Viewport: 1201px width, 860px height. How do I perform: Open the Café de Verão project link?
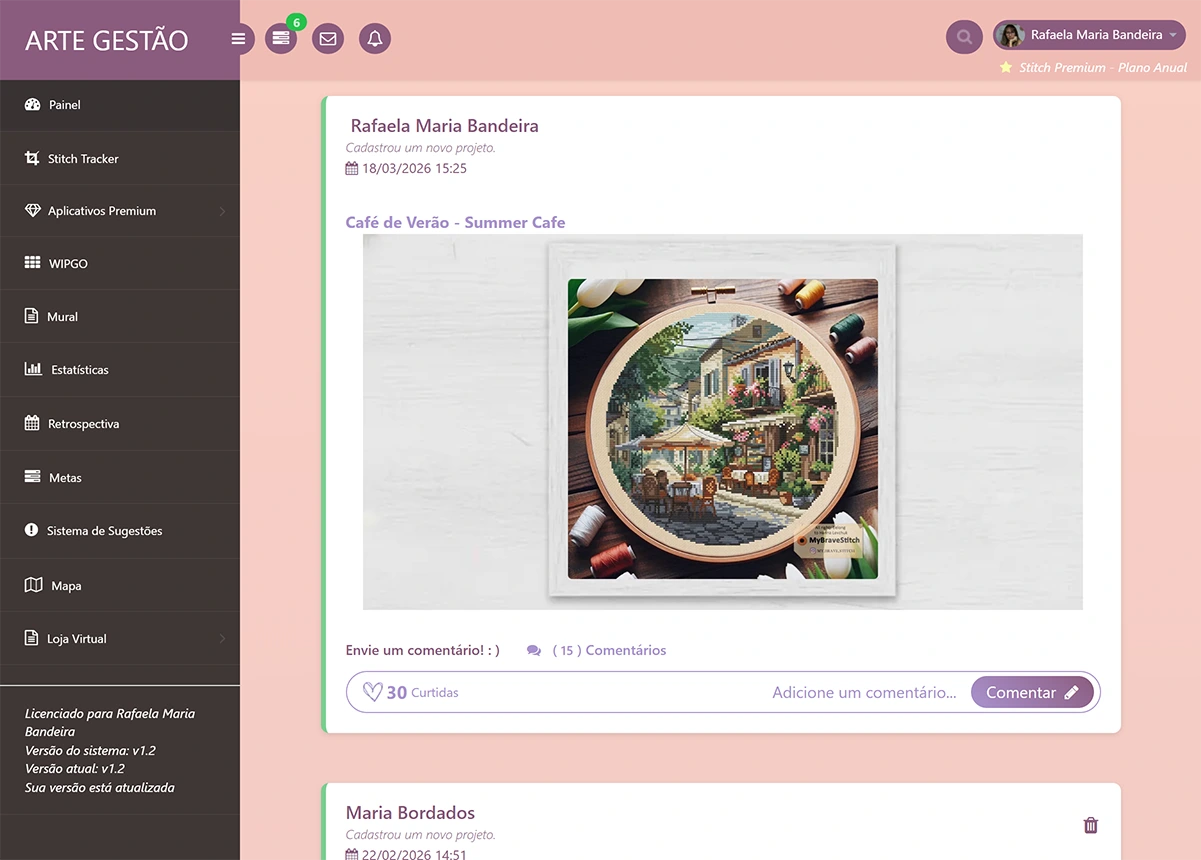(455, 222)
